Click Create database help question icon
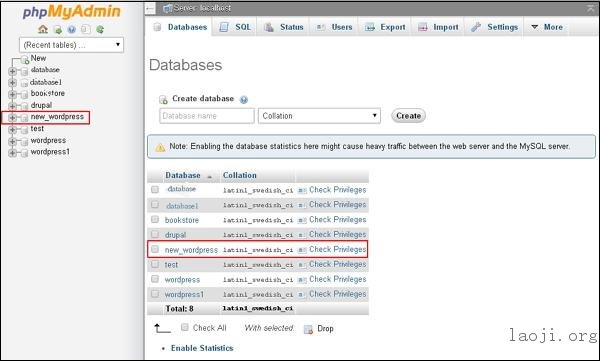Image resolution: width=600 pixels, height=361 pixels. point(243,100)
